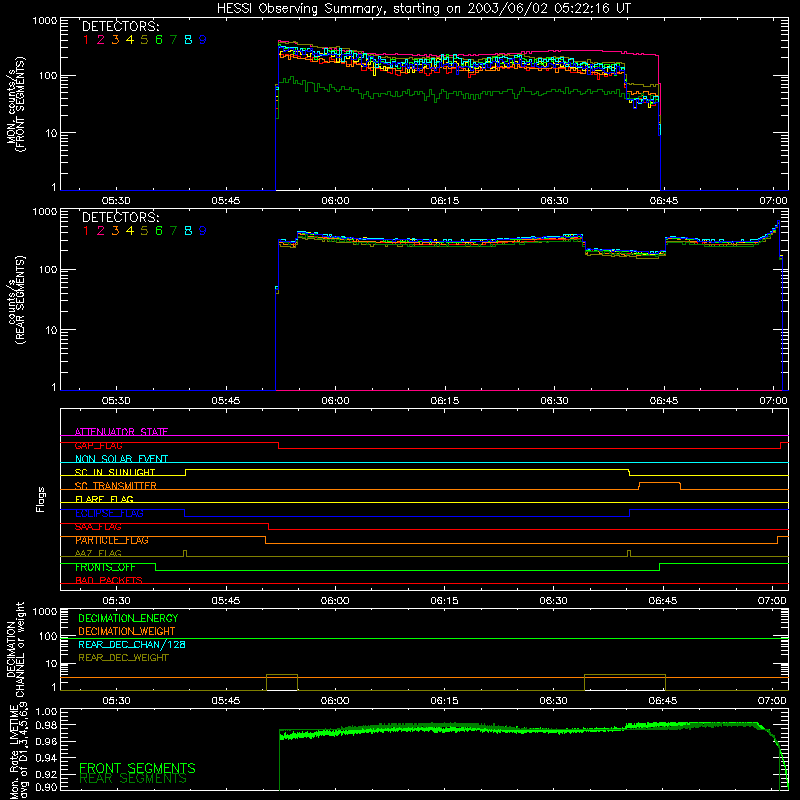800x800 pixels.
Task: Click the SC_TRANSMITTER flag label
Action: (116, 486)
